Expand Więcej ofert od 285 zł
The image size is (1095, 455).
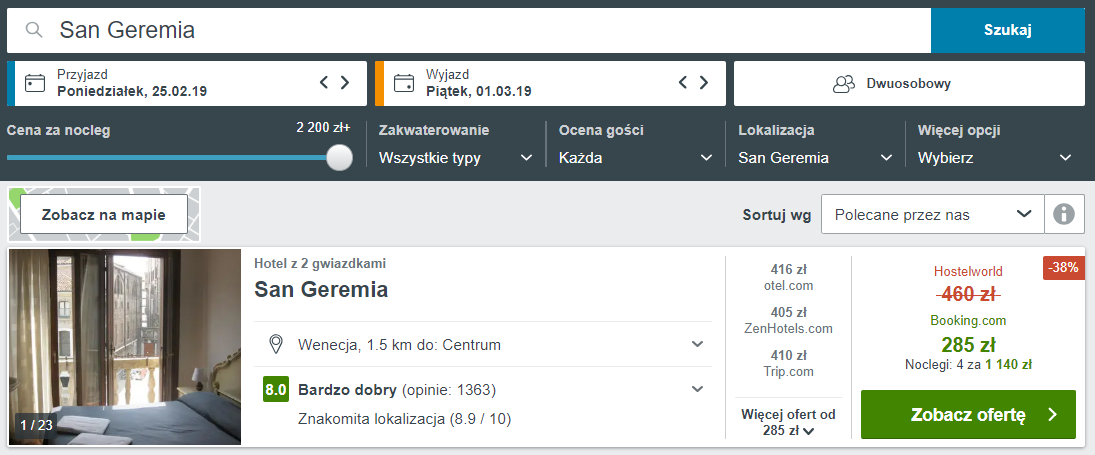[788, 422]
